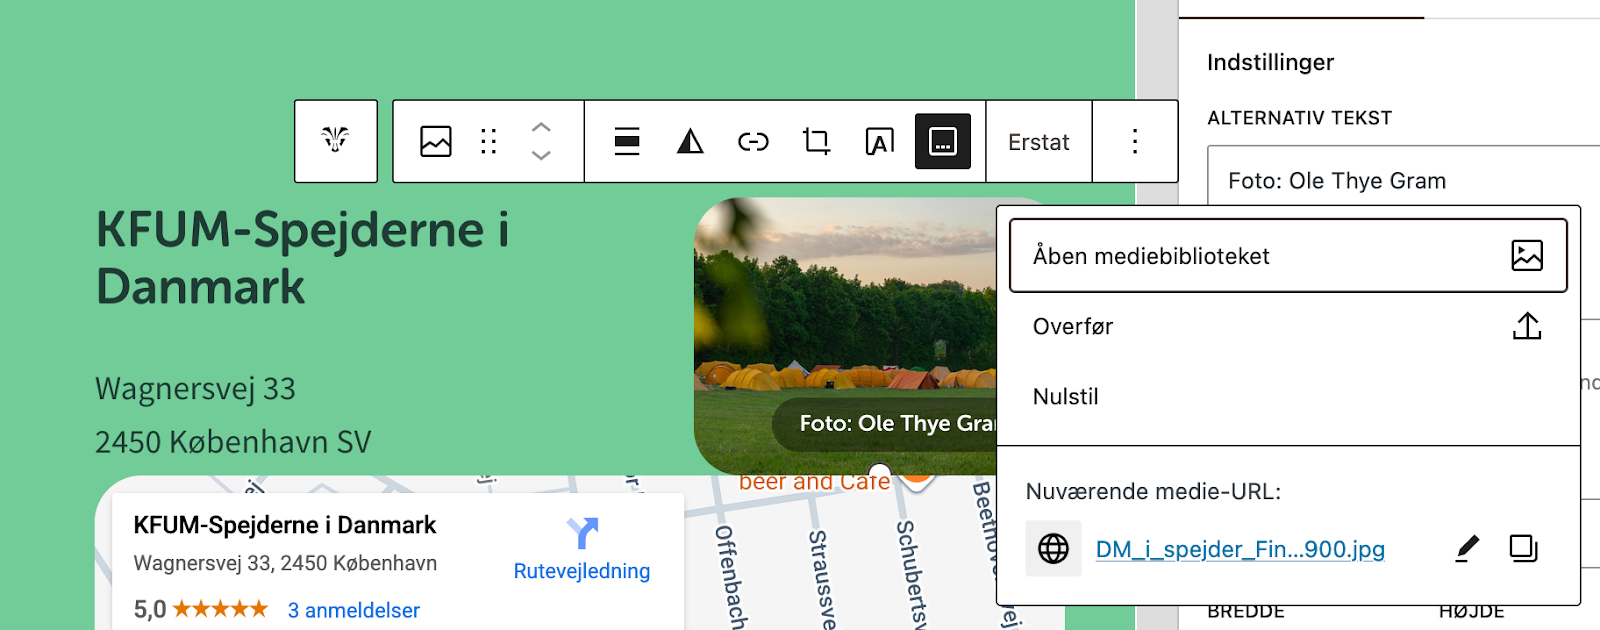Screen dimensions: 1600x630
Task: Select the crop image tool
Action: point(816,141)
